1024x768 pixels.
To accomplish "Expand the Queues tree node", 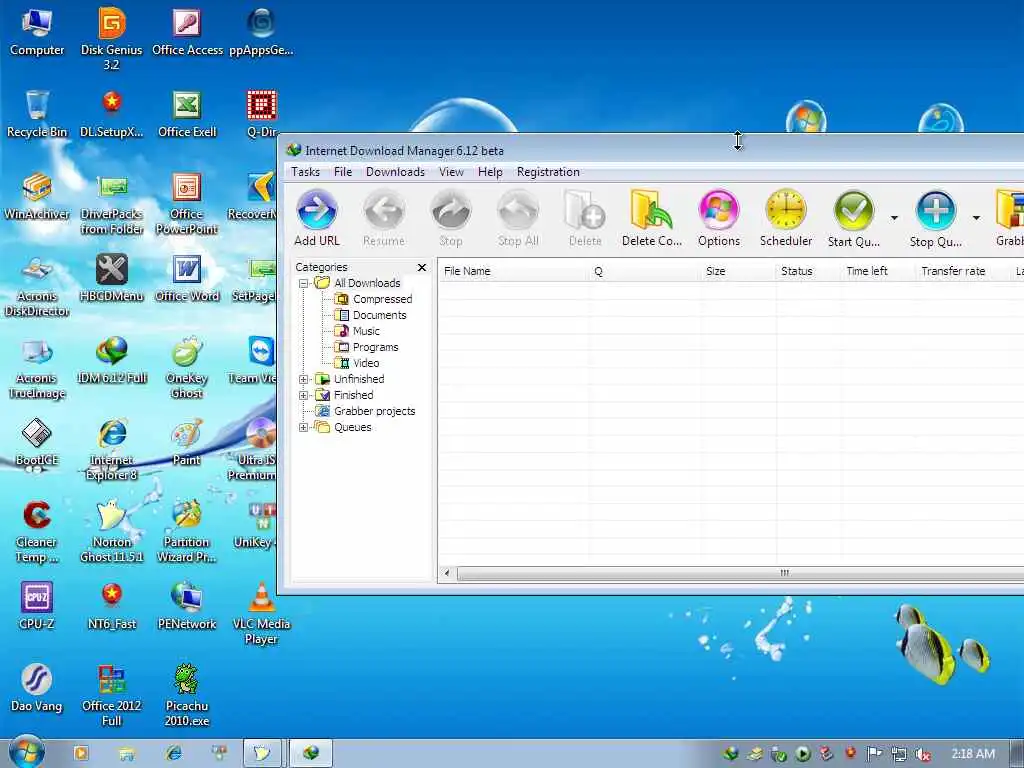I will coord(303,427).
